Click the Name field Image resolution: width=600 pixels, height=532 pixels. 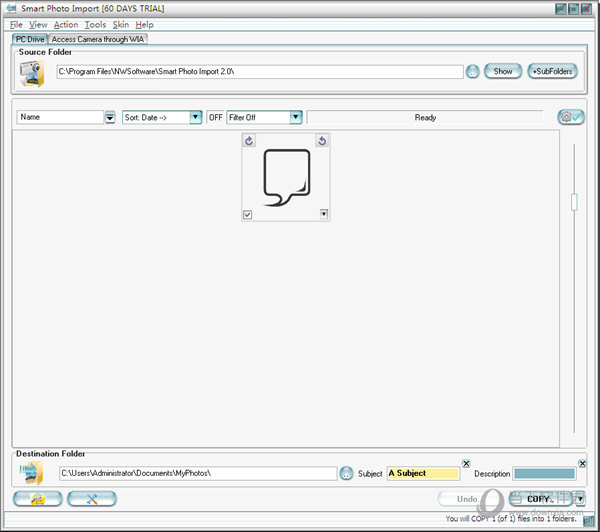(60, 117)
